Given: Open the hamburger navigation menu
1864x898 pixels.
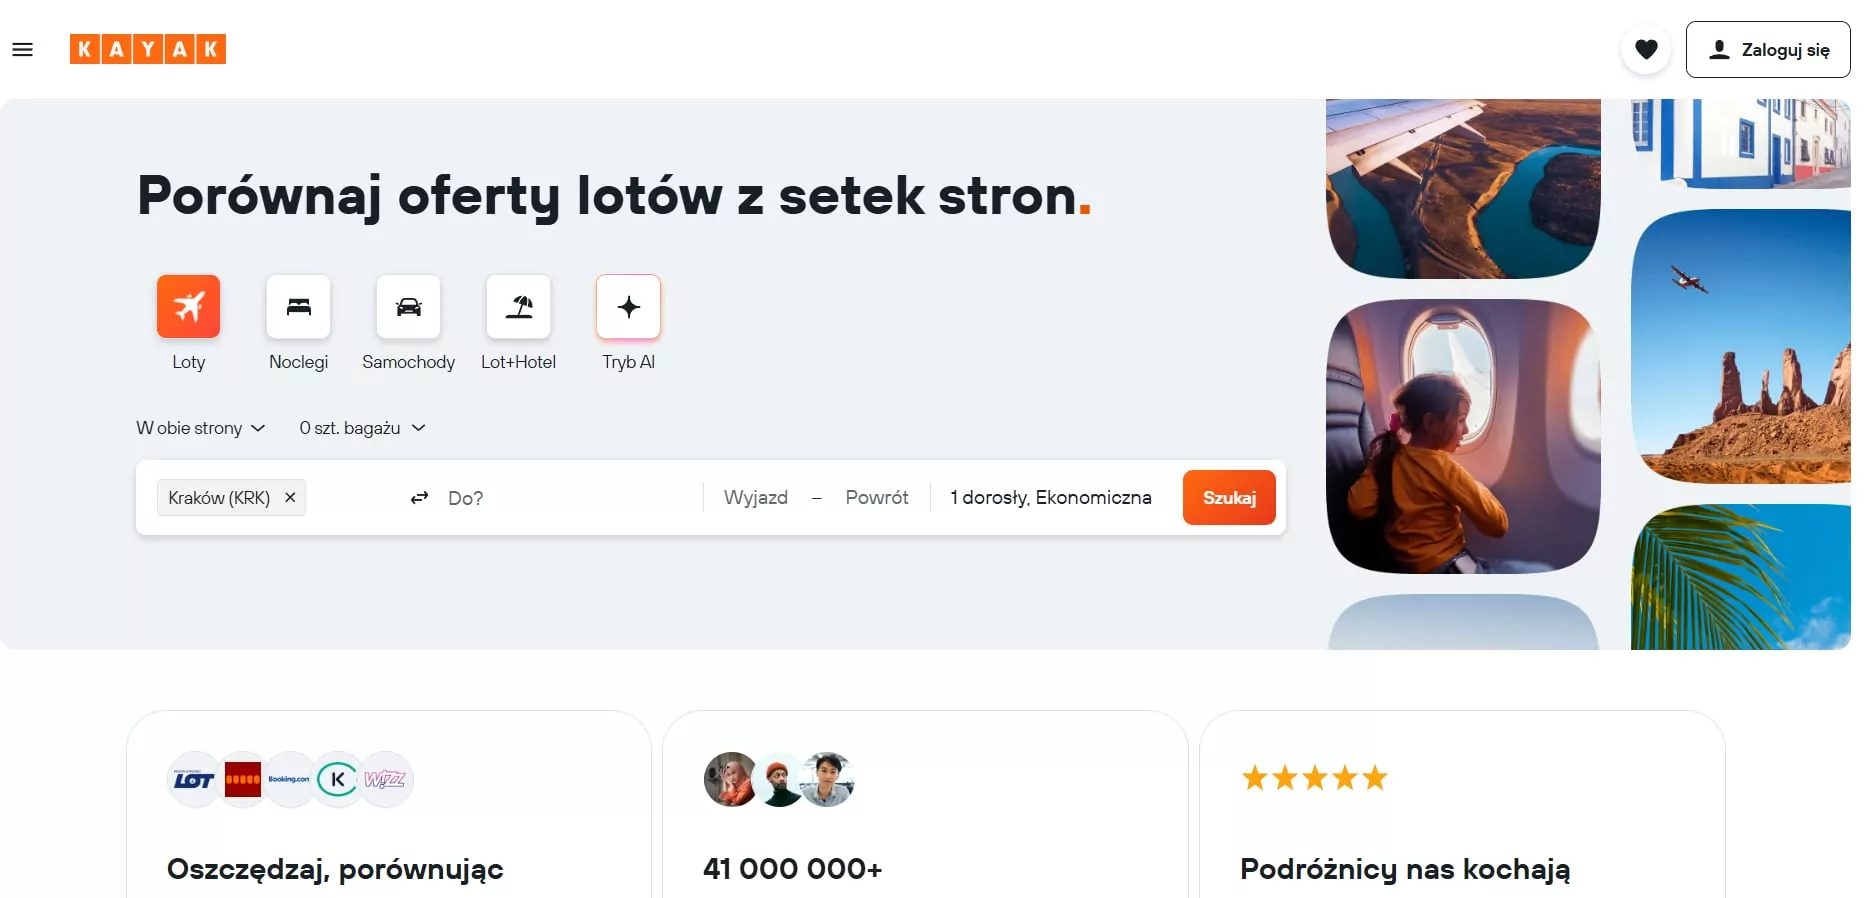Looking at the screenshot, I should tap(22, 49).
